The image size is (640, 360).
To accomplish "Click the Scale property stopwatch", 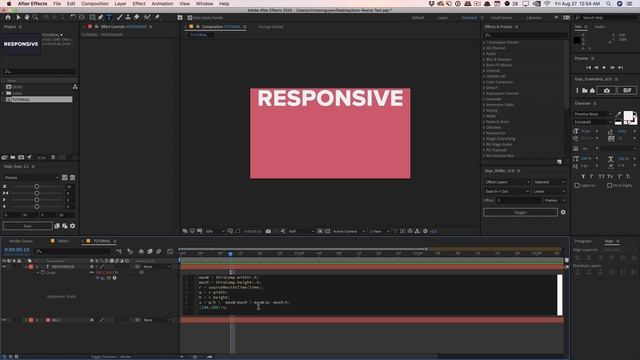I will pyautogui.click(x=43, y=272).
